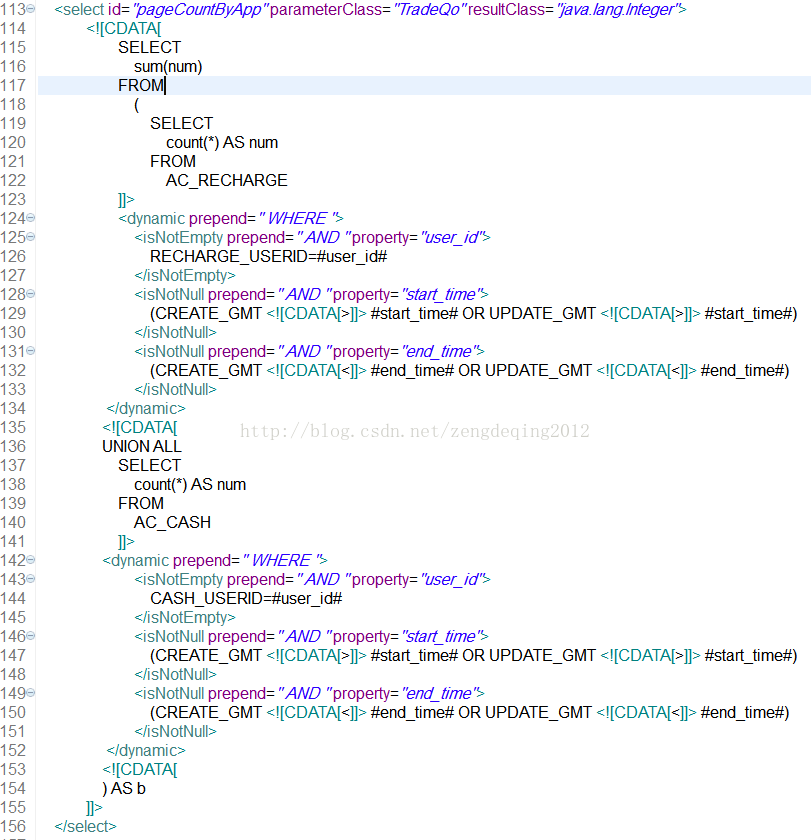Collapse the isNotNull fold at line 131

[x=31, y=351]
